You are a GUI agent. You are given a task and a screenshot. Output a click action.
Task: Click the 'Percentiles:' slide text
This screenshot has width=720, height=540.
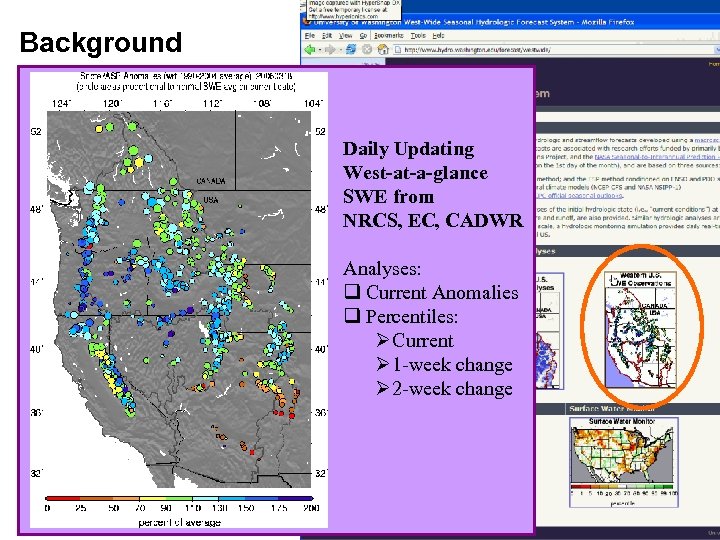pyautogui.click(x=411, y=316)
